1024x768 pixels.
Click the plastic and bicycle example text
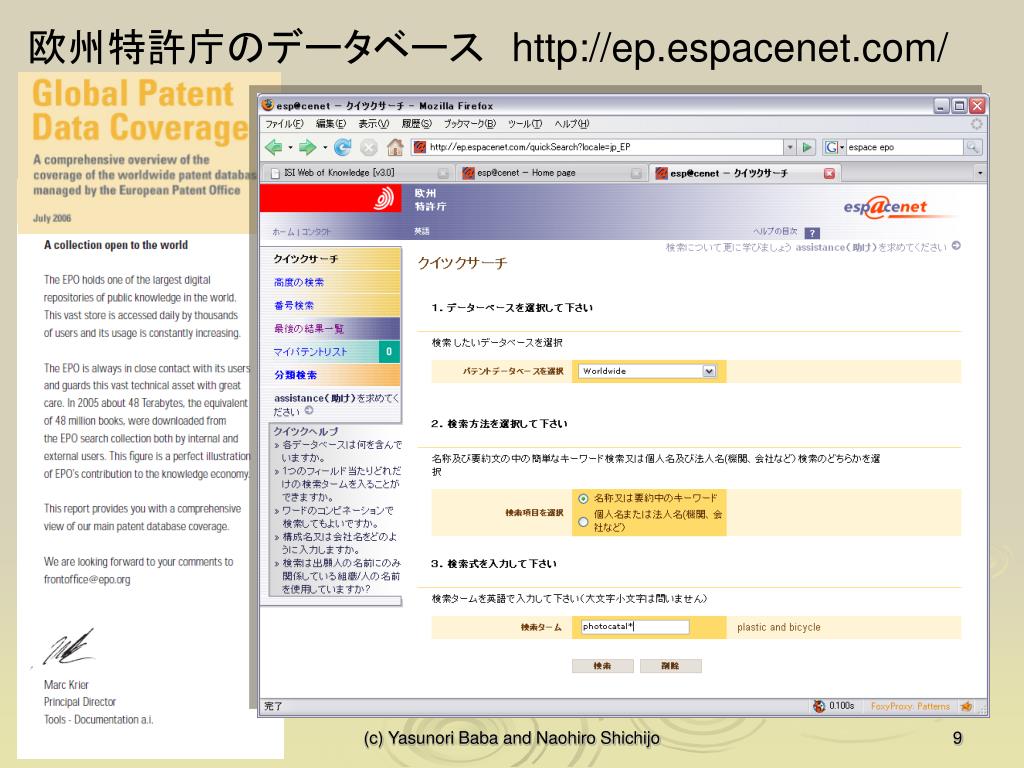[x=778, y=627]
